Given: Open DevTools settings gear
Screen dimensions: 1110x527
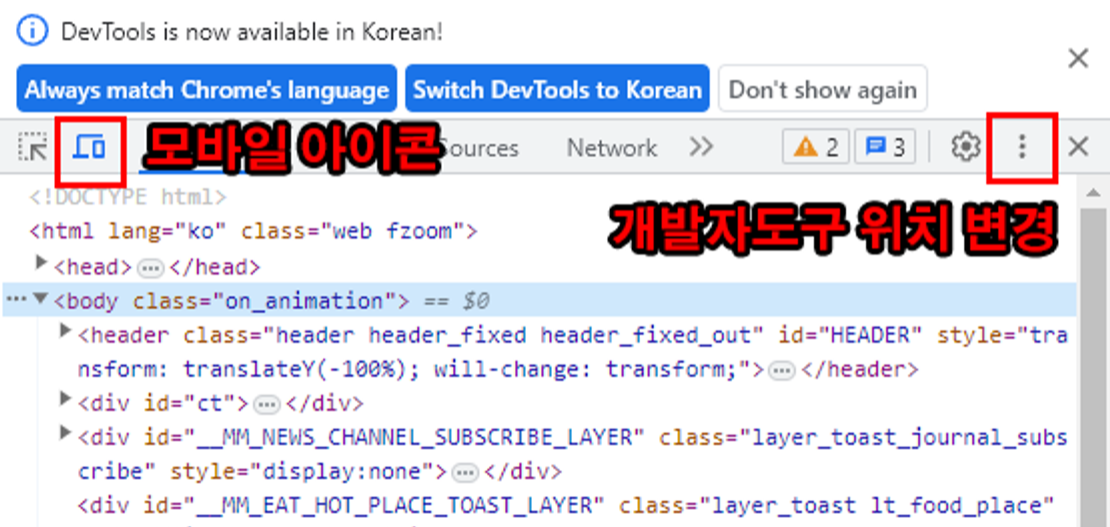Looking at the screenshot, I should click(965, 147).
